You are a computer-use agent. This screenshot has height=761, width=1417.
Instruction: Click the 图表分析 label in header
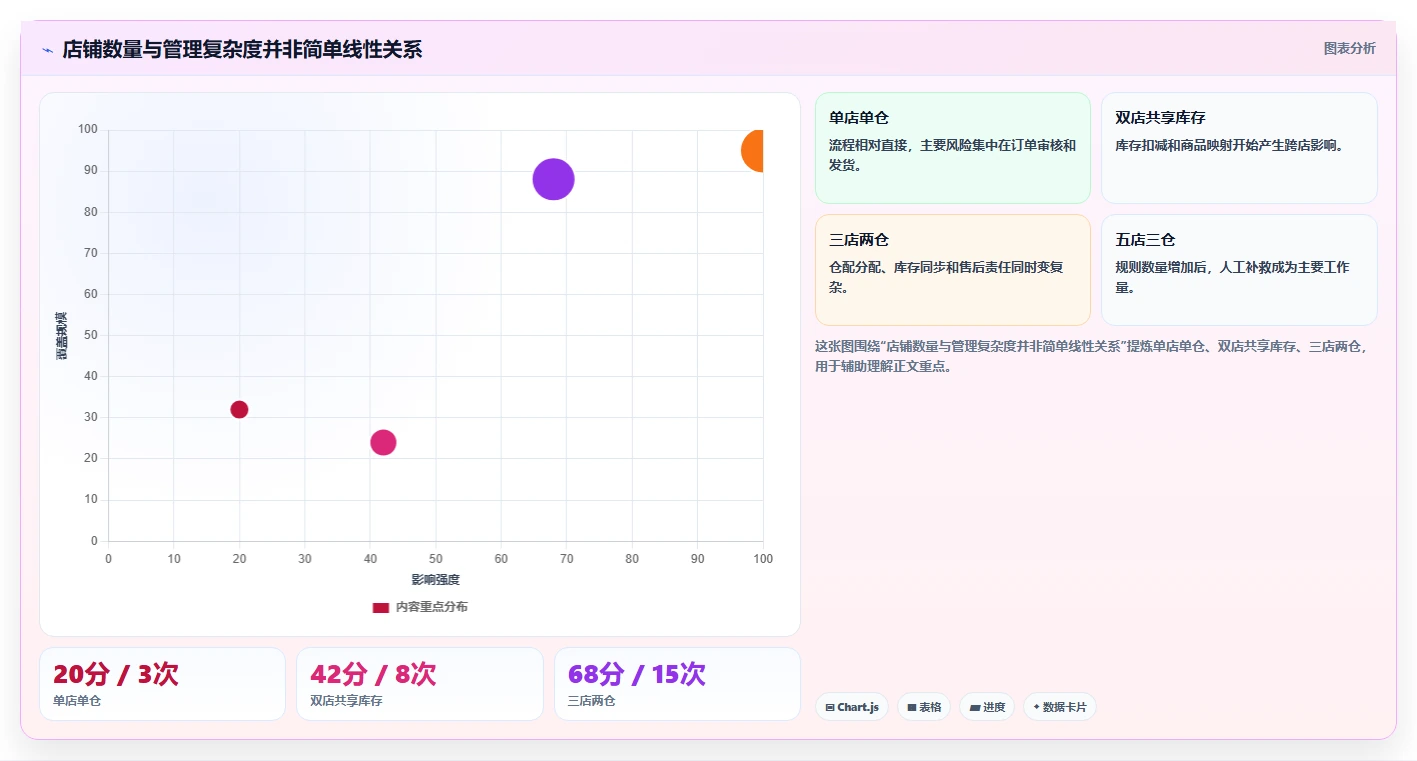coord(1349,48)
